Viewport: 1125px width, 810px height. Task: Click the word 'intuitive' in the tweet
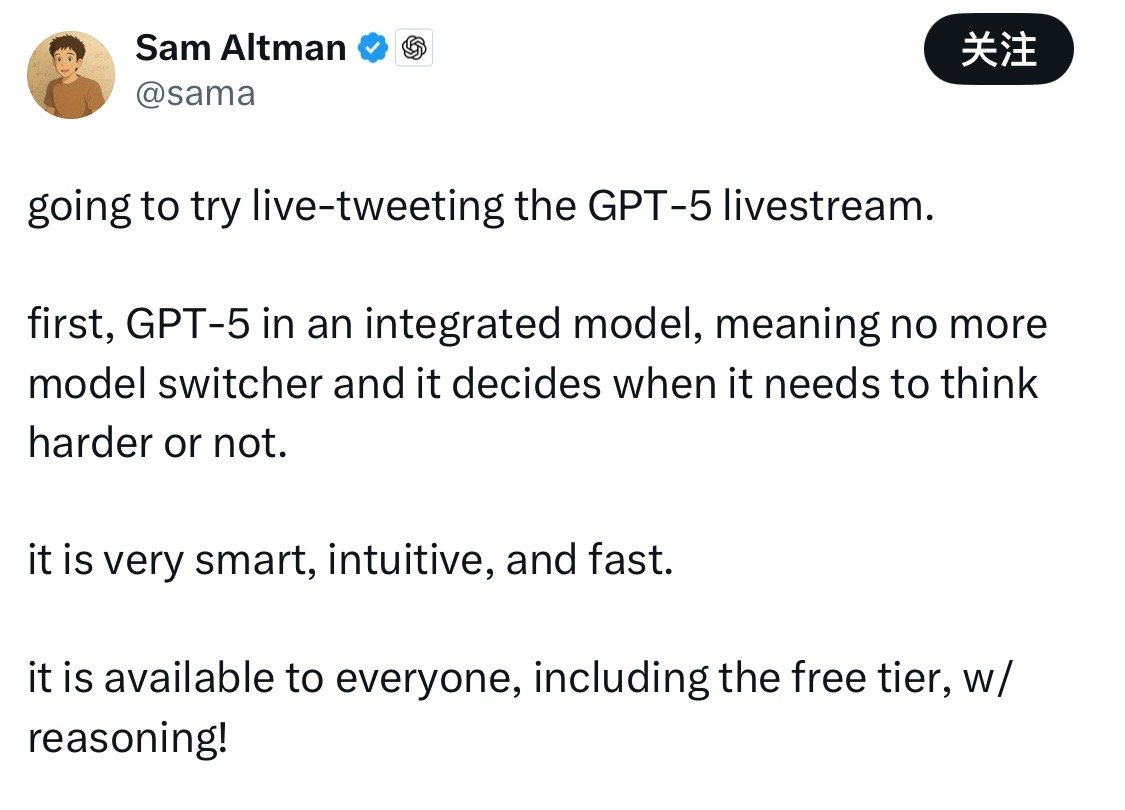[x=410, y=560]
